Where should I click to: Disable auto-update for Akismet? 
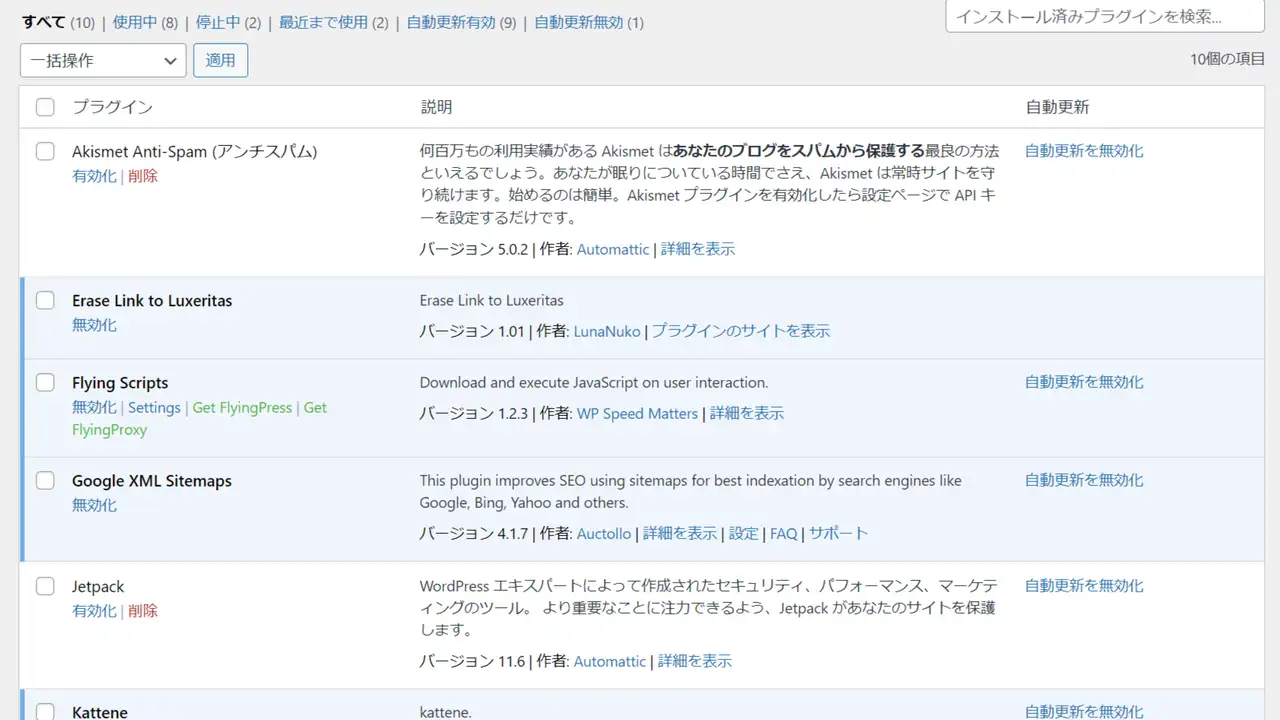1084,151
